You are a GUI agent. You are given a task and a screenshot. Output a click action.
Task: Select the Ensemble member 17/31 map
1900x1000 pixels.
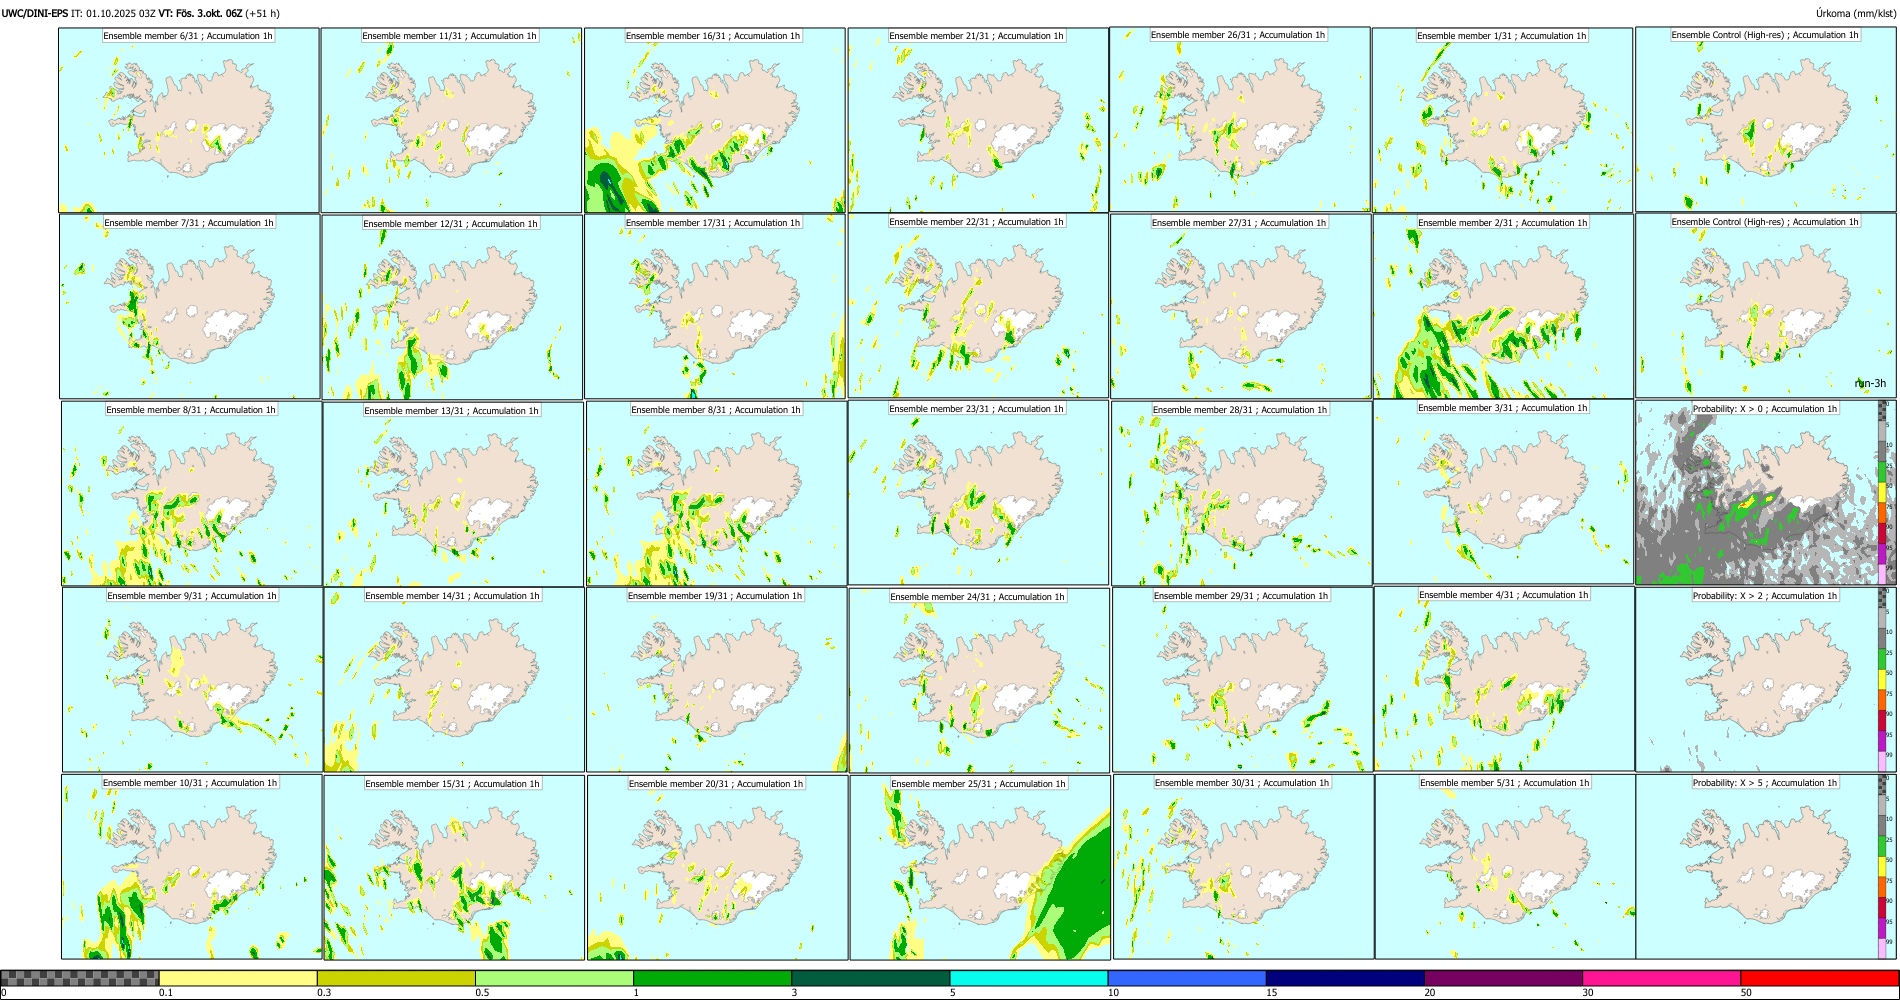715,307
